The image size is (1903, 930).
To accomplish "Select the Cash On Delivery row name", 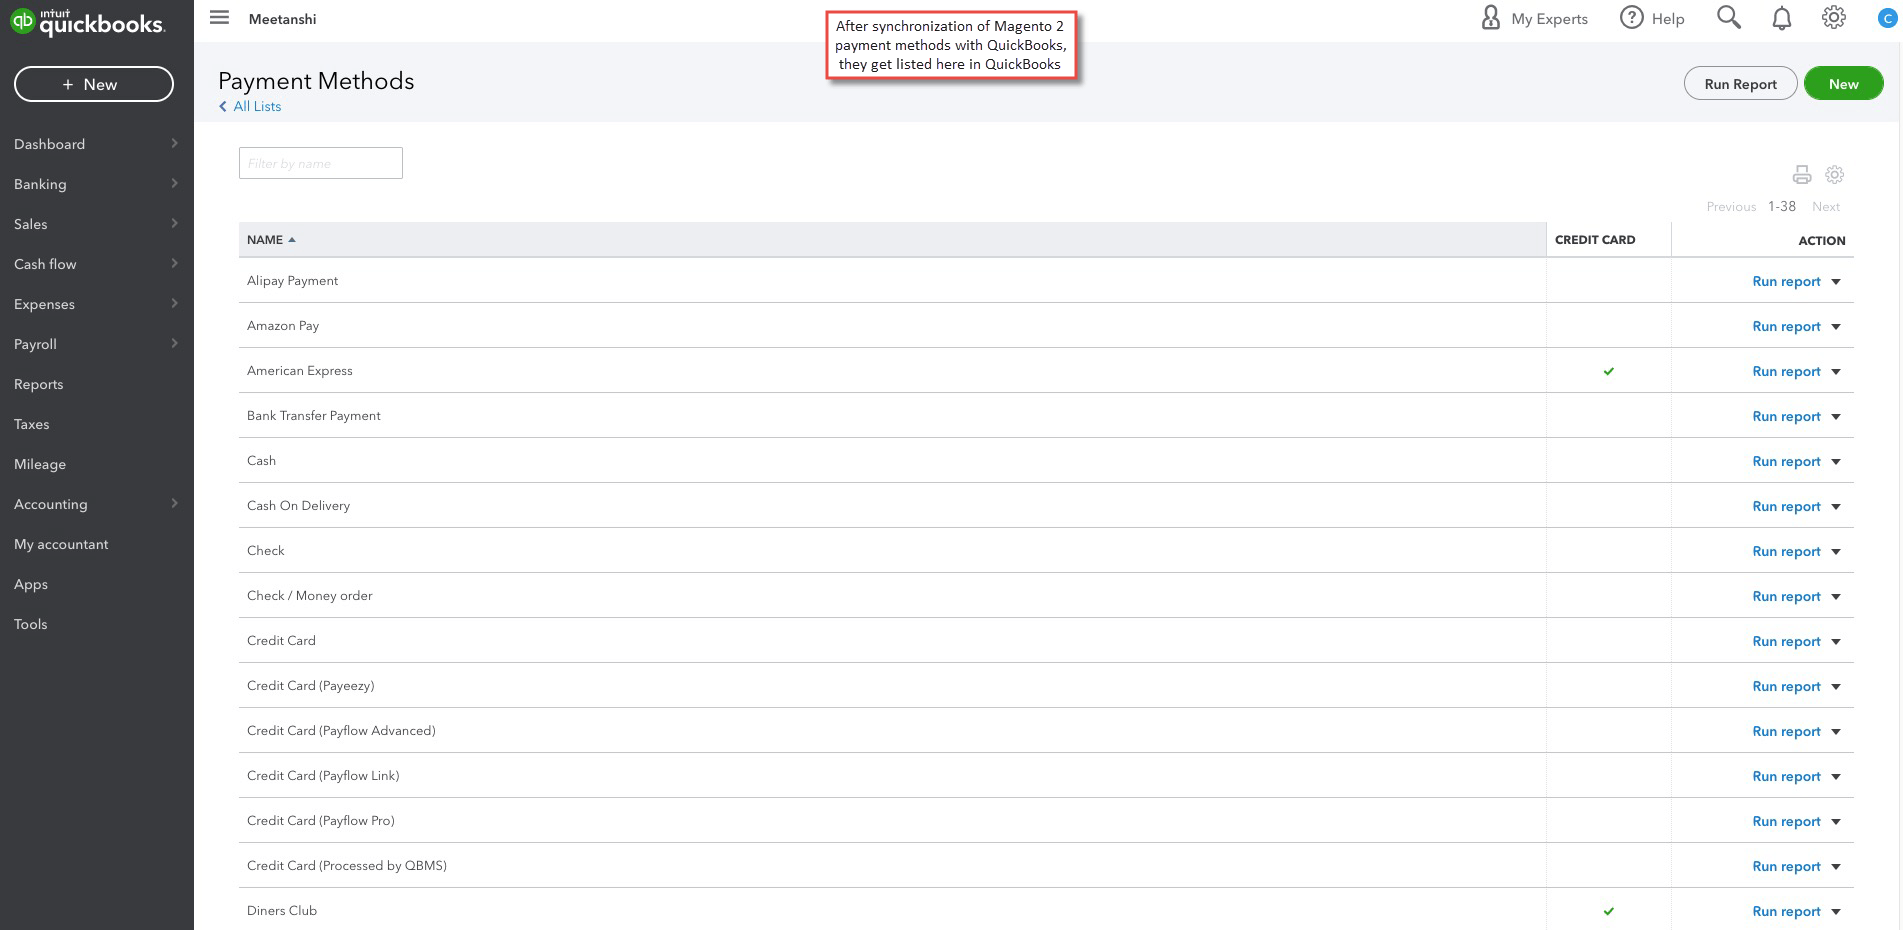I will (298, 506).
